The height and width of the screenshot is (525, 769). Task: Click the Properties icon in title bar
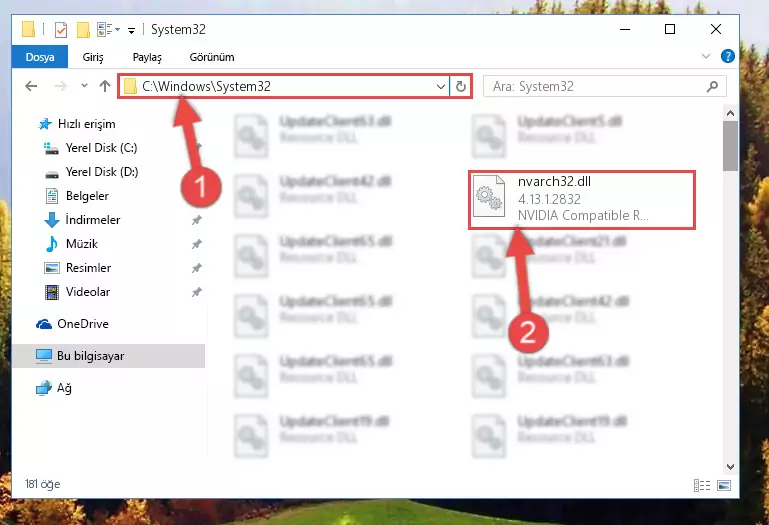click(x=61, y=30)
